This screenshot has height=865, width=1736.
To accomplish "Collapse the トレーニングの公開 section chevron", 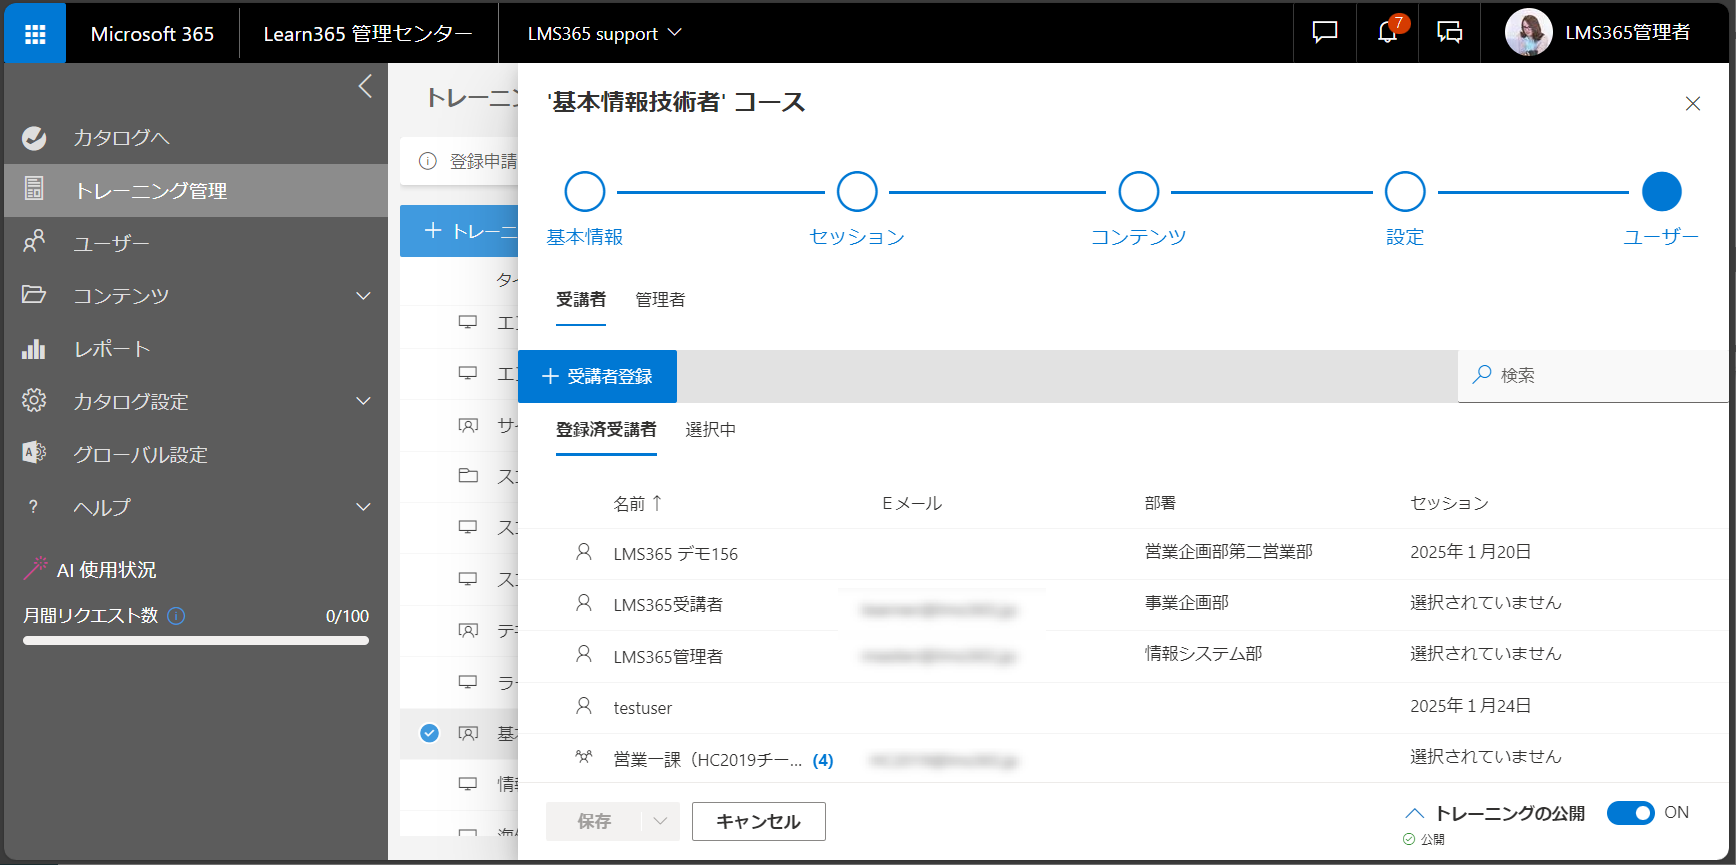I will click(1414, 813).
